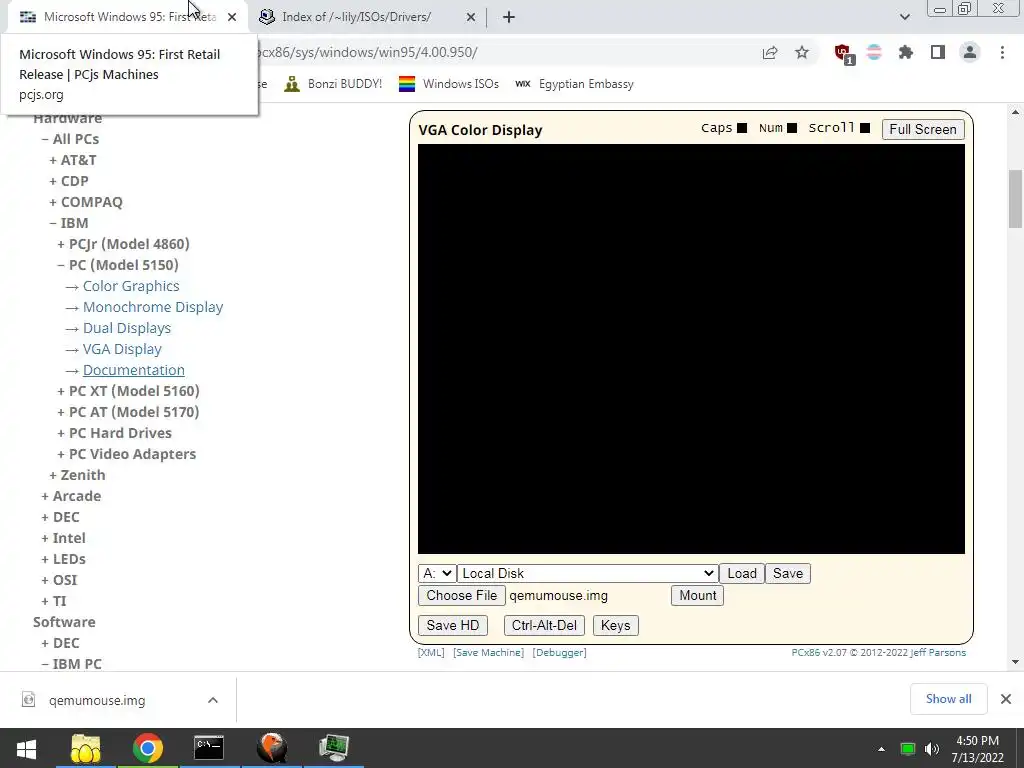
Task: Mount the selected qemumouse.img disk
Action: (x=697, y=596)
